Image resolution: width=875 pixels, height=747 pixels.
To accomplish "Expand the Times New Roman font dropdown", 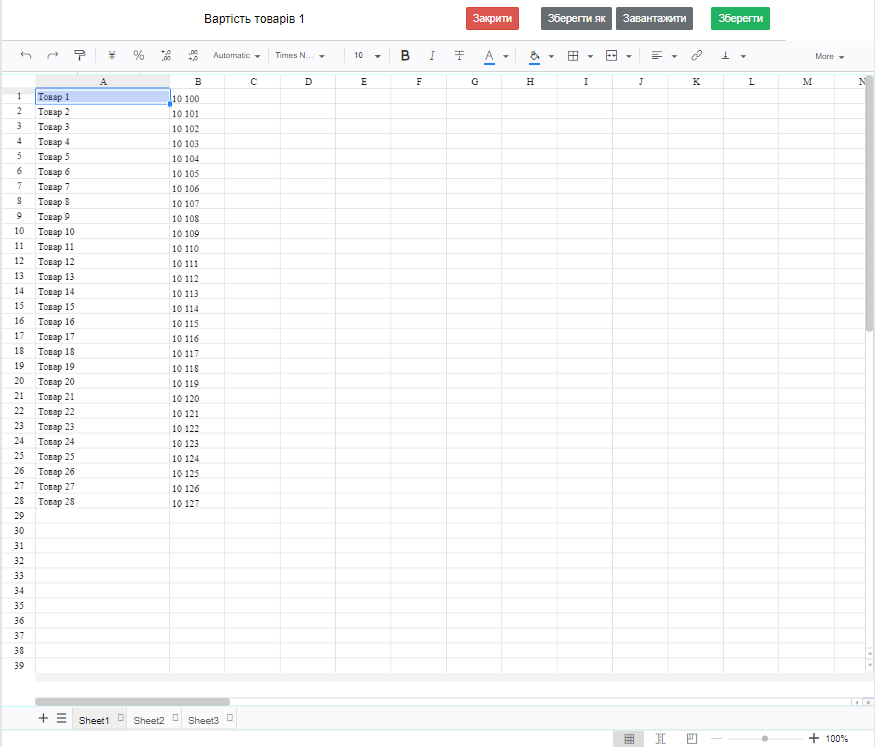I will click(x=300, y=56).
